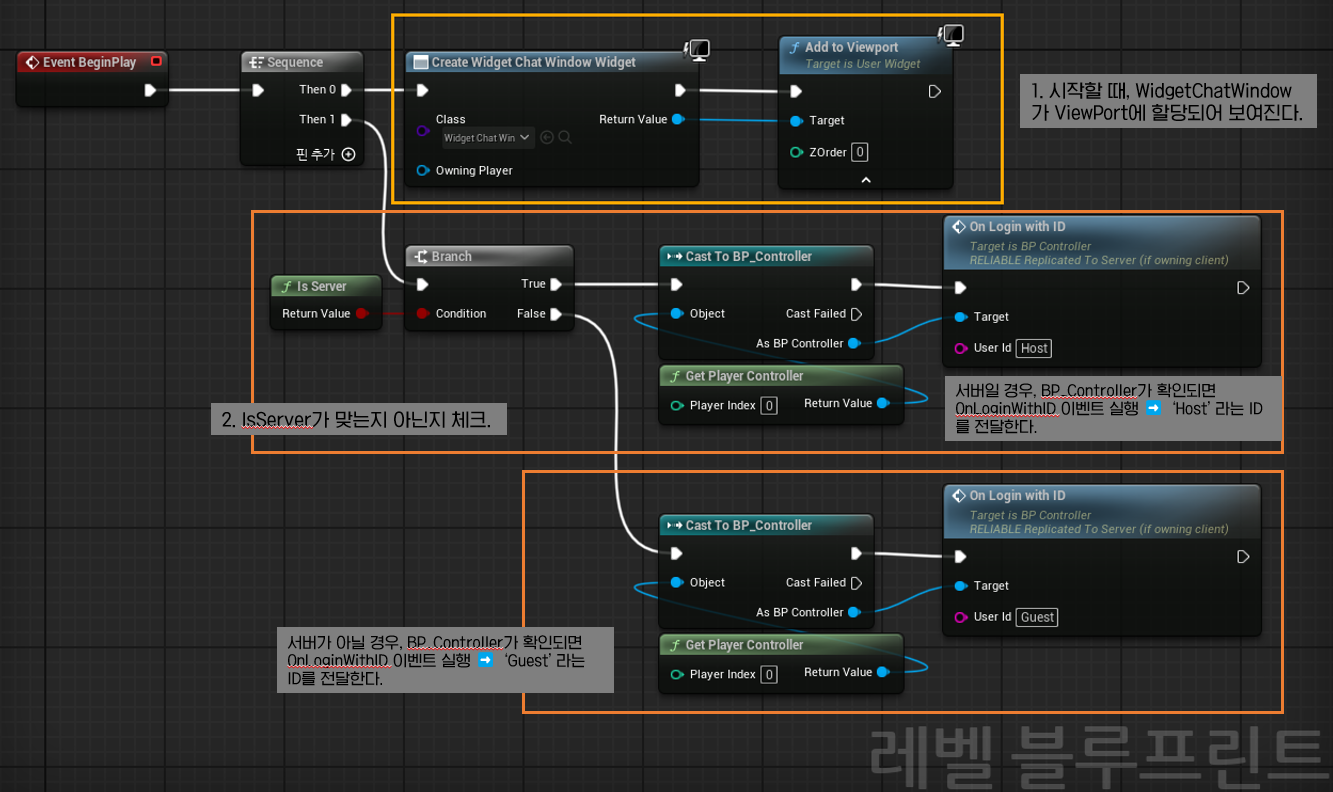The image size is (1333, 792).
Task: Click As BP Controller pin on lower cast node
Action: click(854, 612)
